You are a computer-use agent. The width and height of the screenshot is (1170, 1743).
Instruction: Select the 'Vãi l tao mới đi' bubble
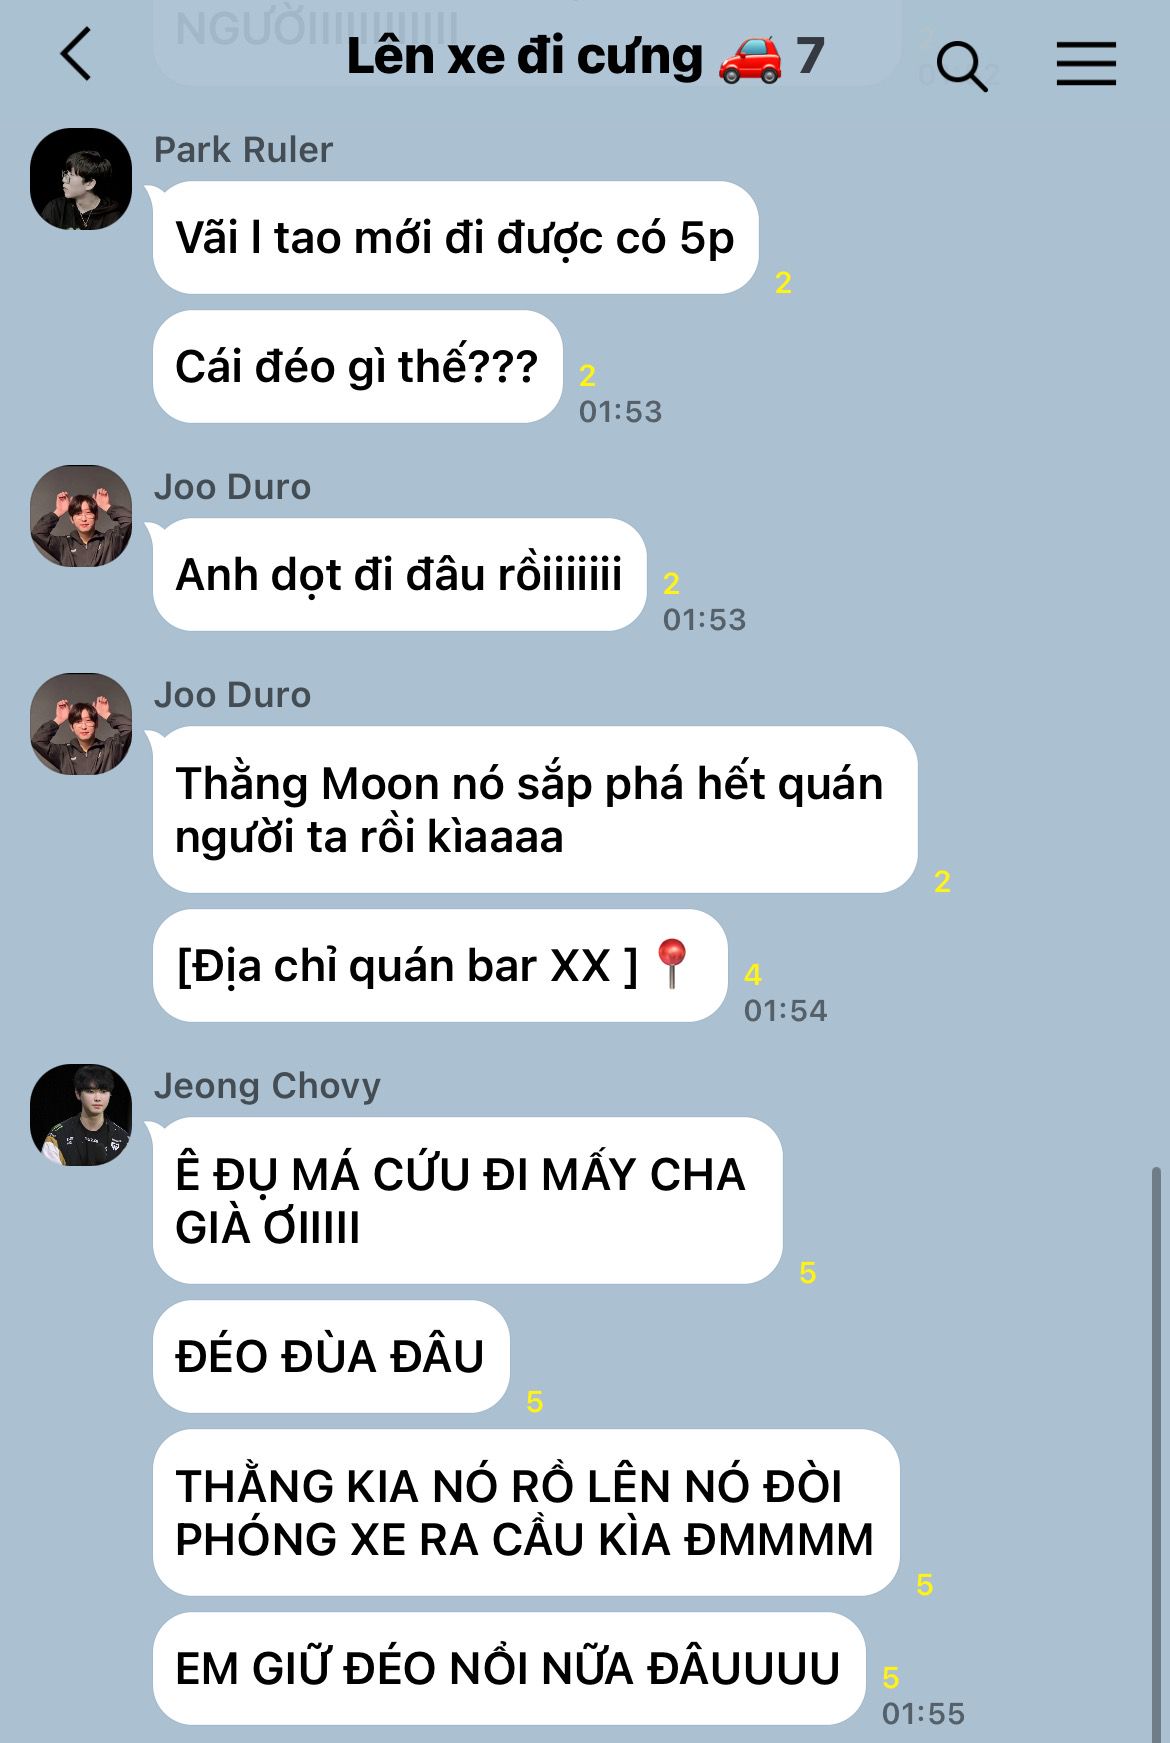455,238
